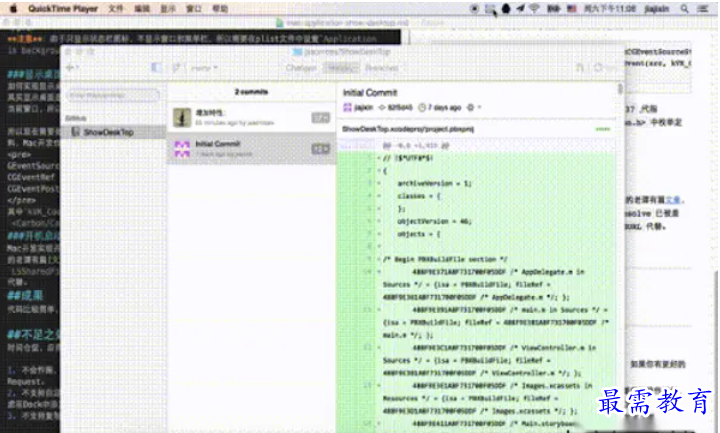720x433 pixels.
Task: Click the diff hunk header line
Action: [477, 146]
